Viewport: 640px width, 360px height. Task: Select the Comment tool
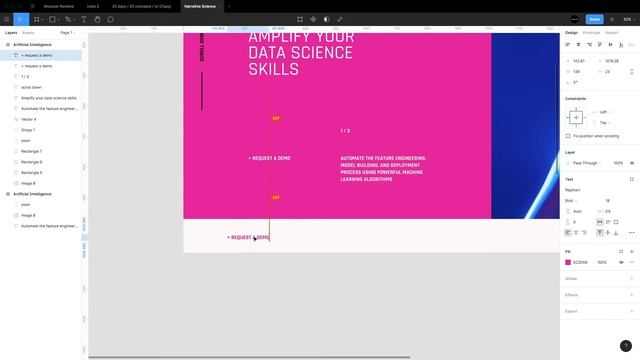point(110,19)
